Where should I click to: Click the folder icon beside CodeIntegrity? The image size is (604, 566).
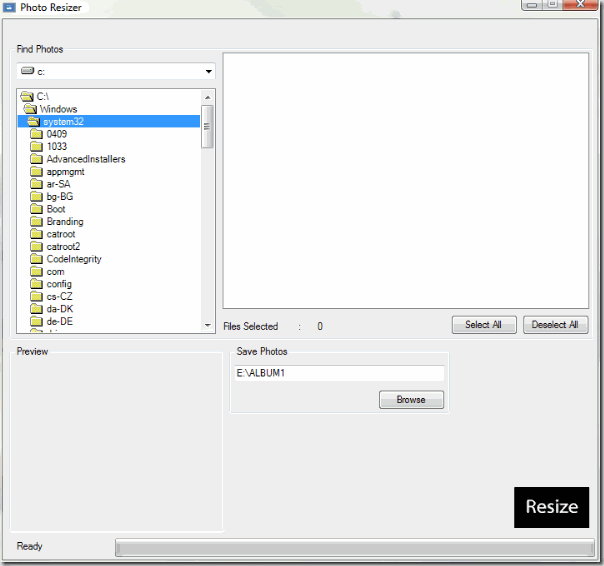[x=37, y=259]
